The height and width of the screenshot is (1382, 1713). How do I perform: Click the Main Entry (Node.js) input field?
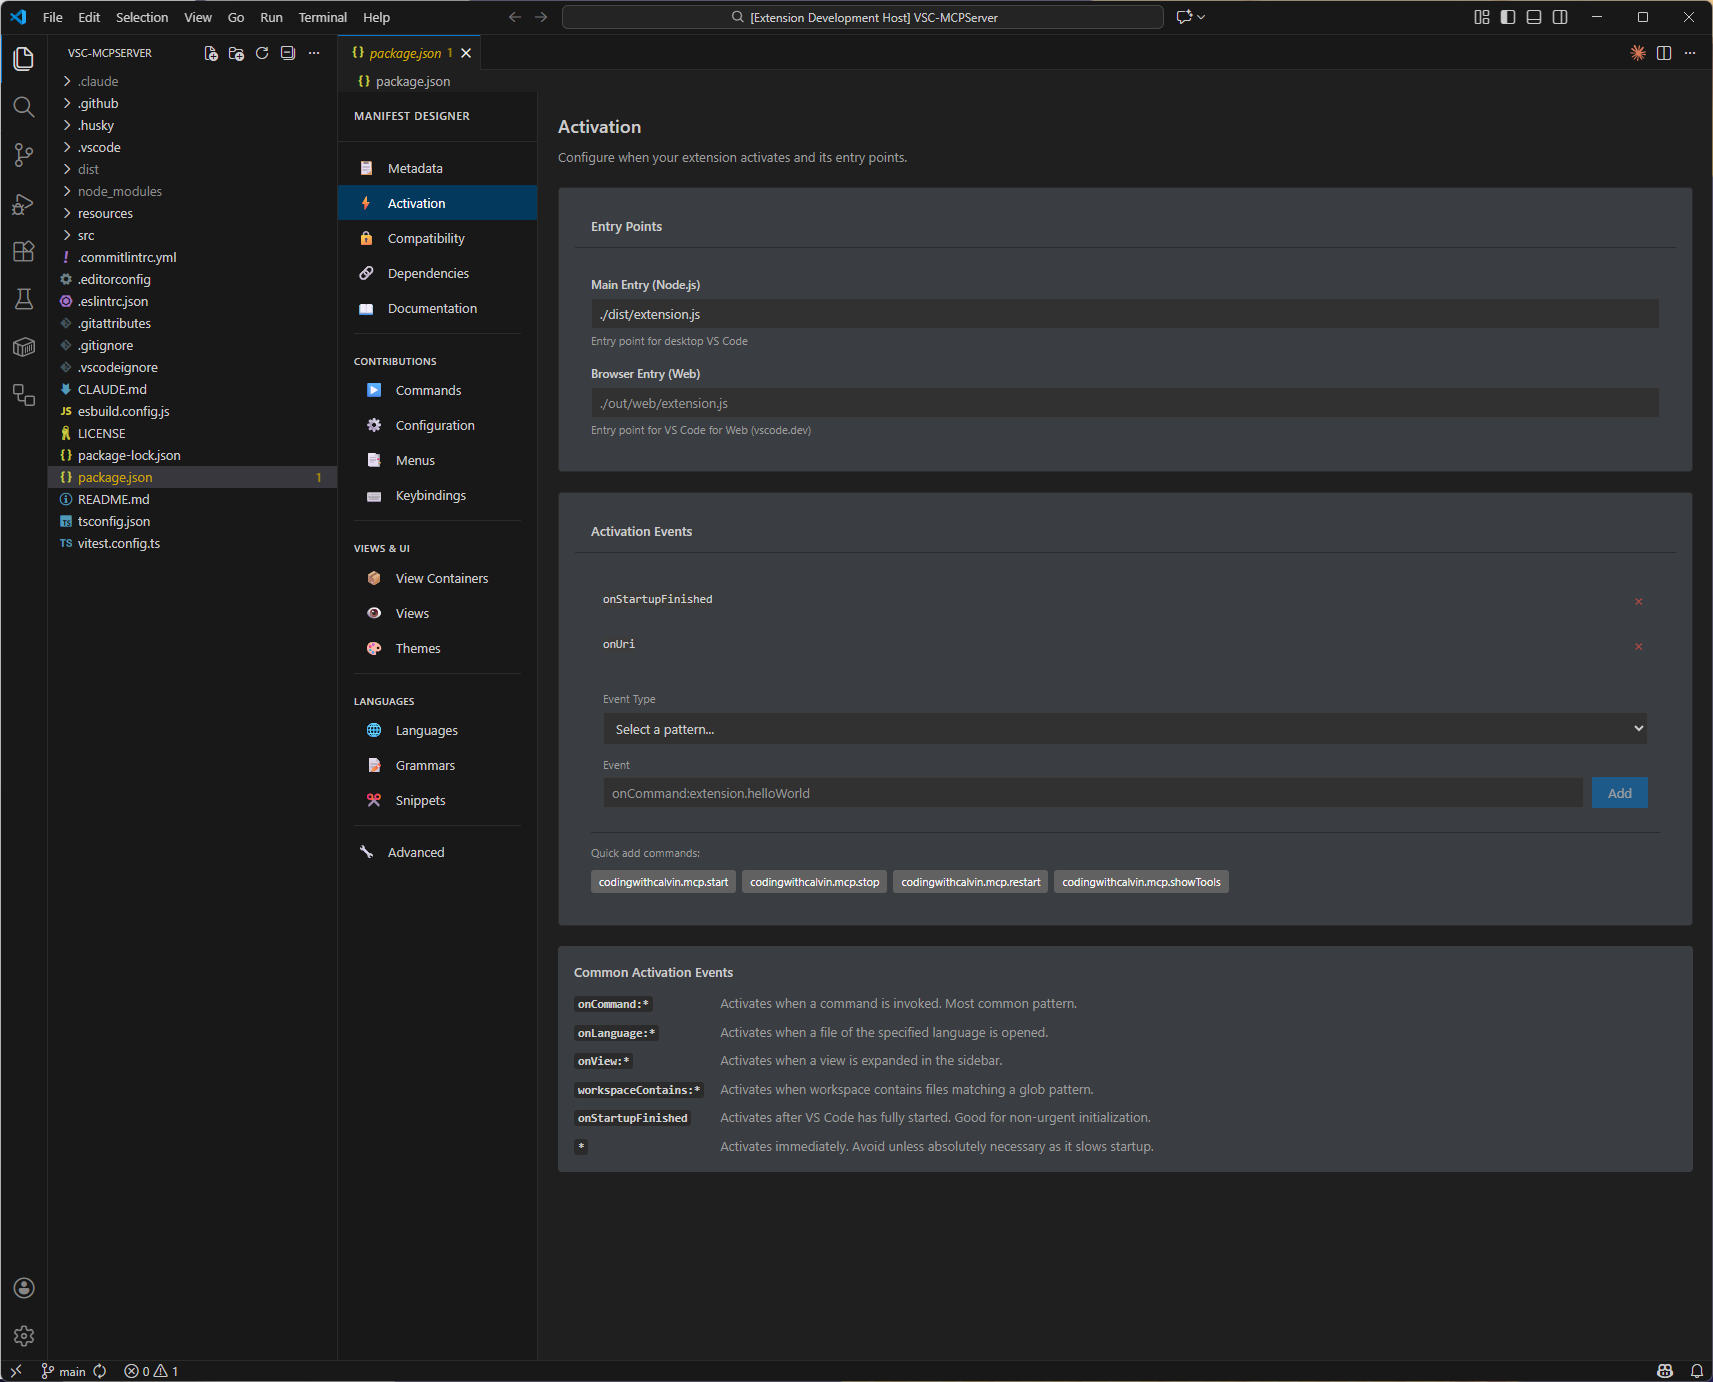[1125, 314]
